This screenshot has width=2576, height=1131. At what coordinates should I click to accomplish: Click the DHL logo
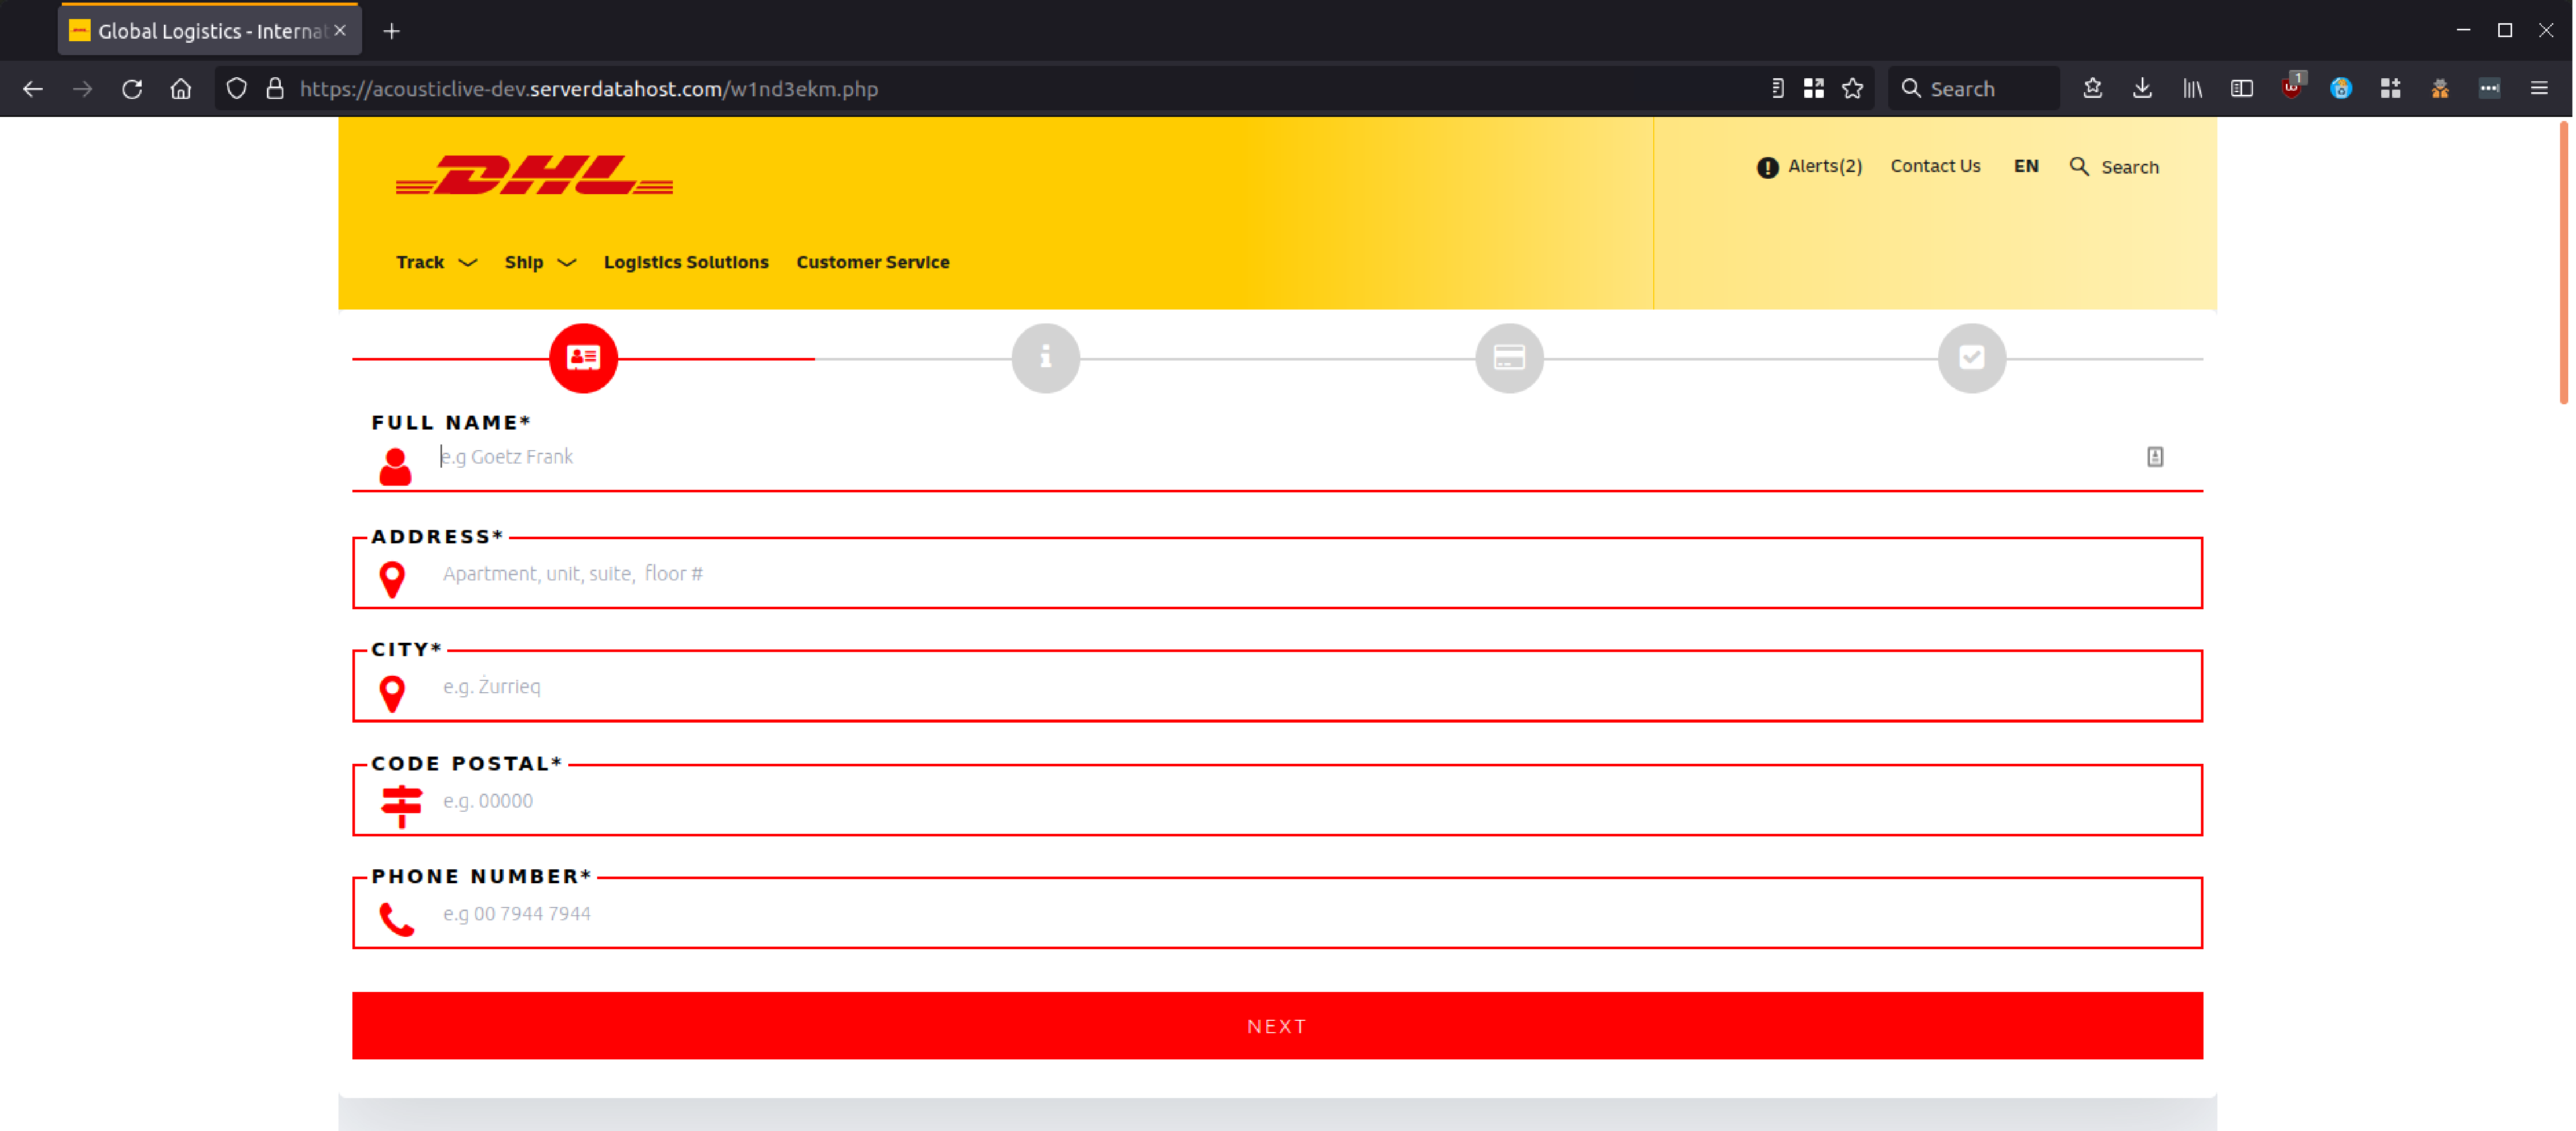tap(533, 177)
